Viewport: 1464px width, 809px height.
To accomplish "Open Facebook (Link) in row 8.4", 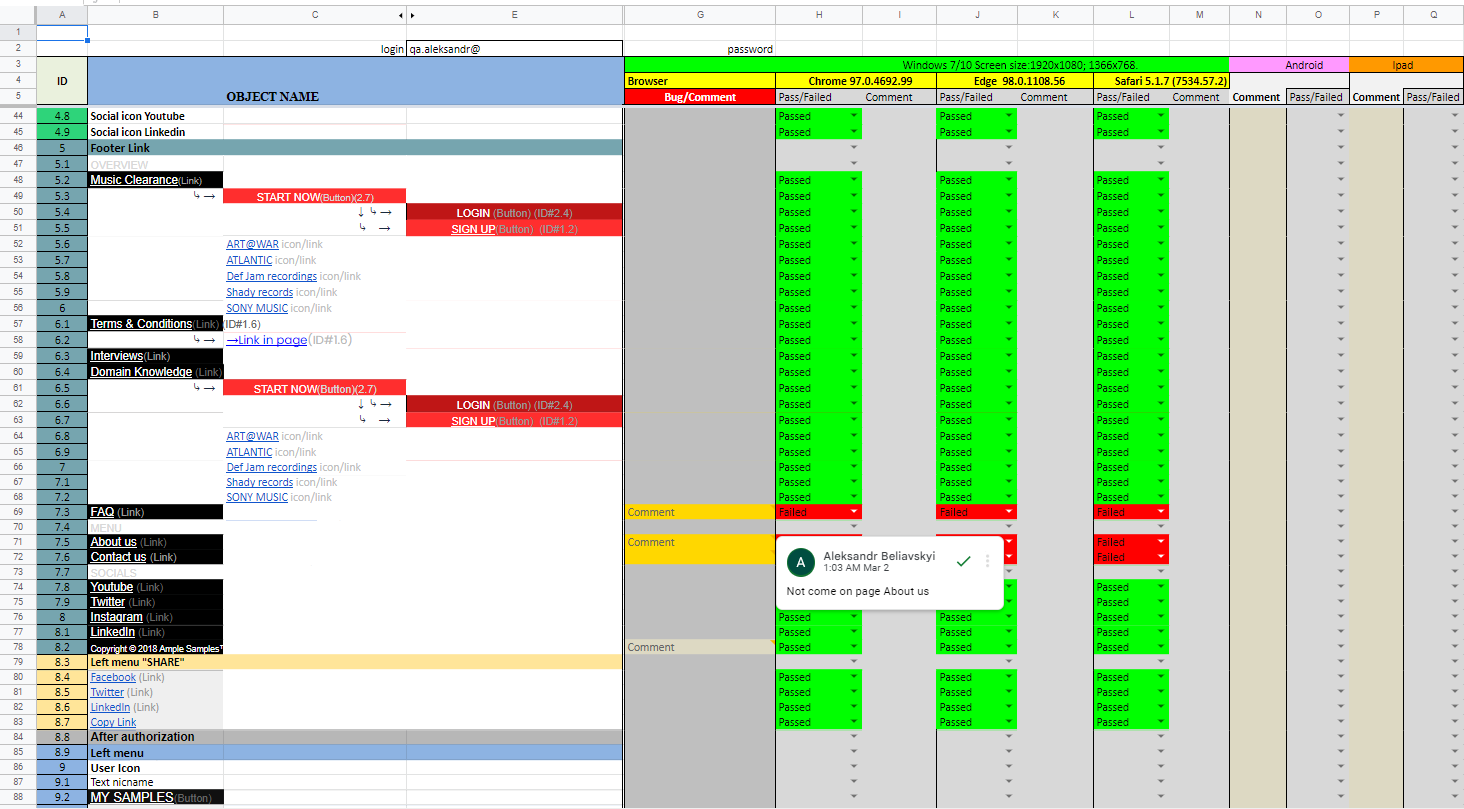I will coord(113,677).
